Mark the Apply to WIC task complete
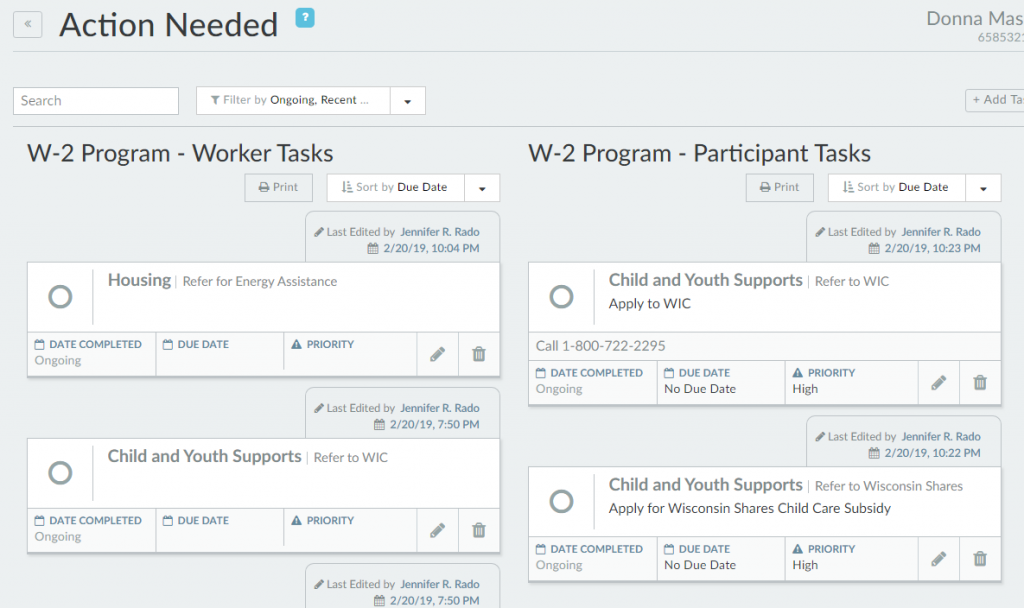This screenshot has width=1024, height=608. click(562, 296)
